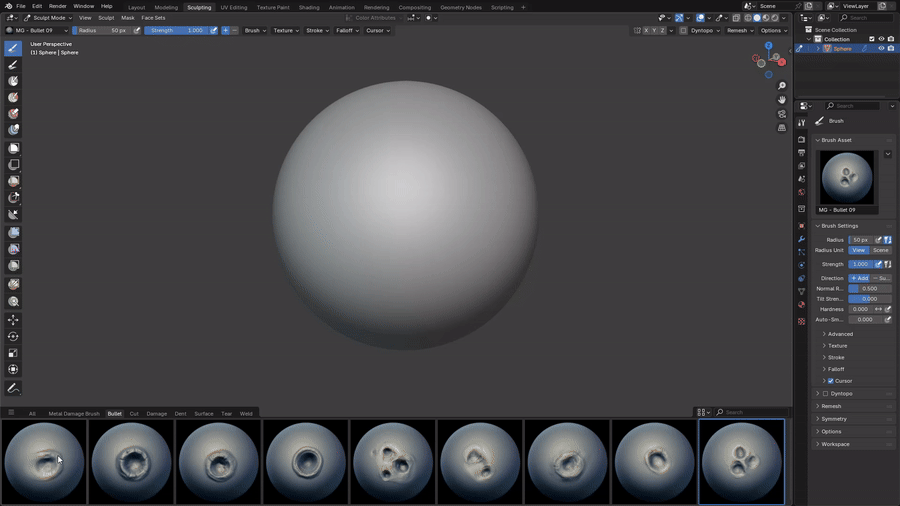Toggle X axis symmetry
Image resolution: width=900 pixels, height=506 pixels.
coord(646,30)
